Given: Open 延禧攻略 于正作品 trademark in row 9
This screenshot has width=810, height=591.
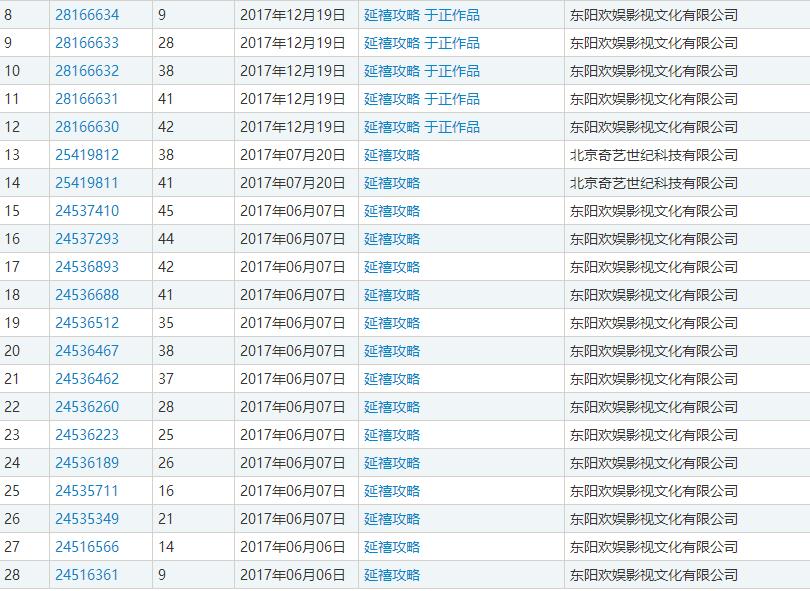Looking at the screenshot, I should [422, 43].
